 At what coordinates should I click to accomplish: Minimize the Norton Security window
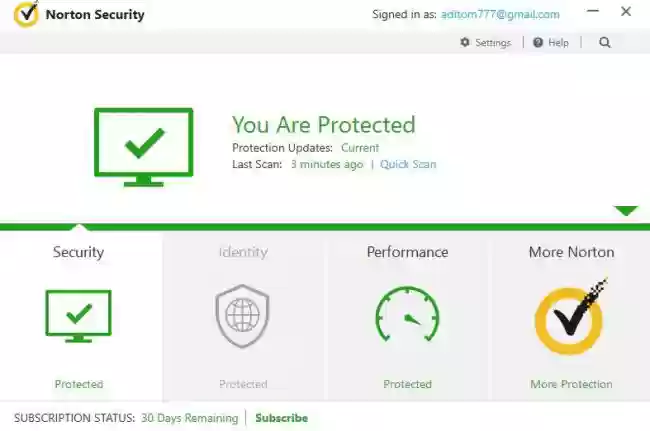coord(593,11)
